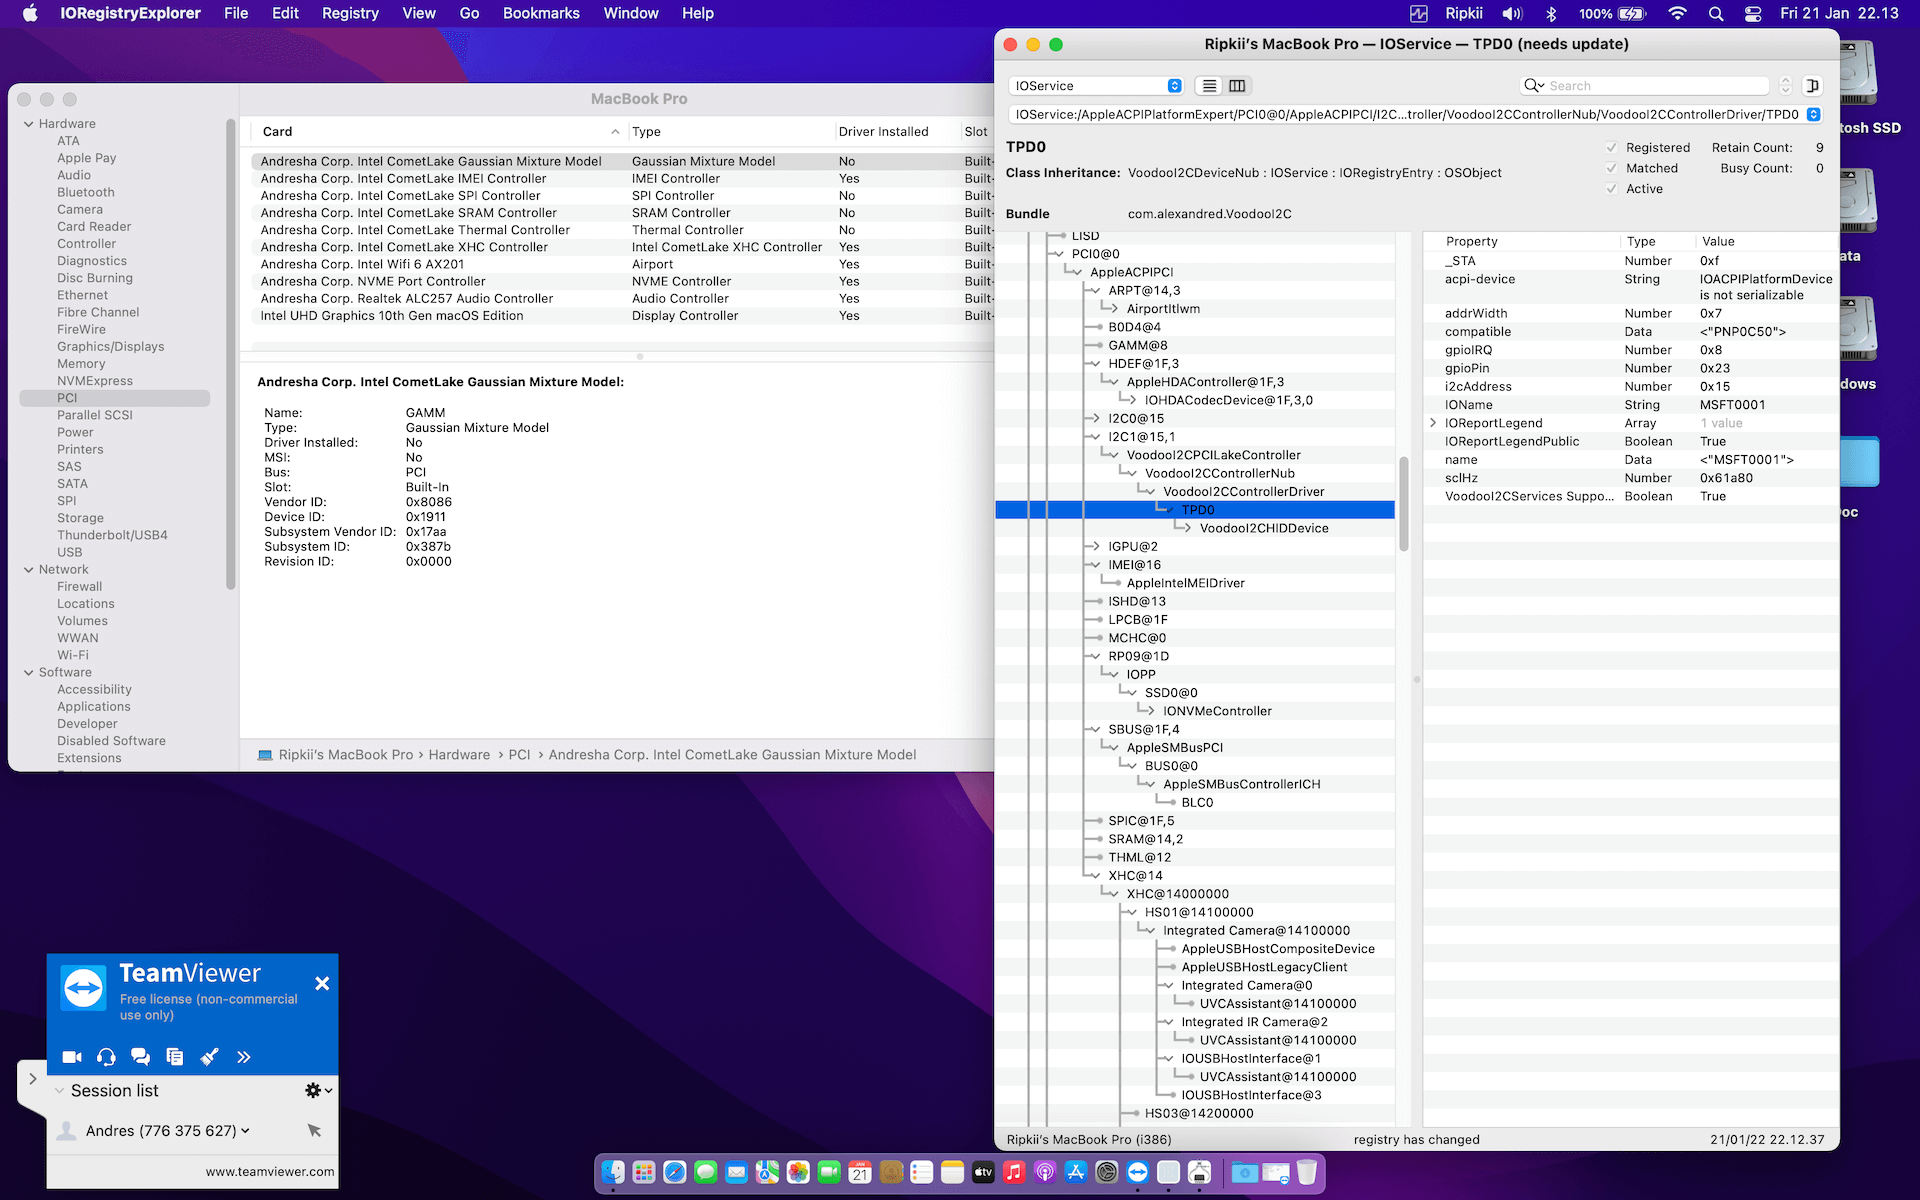Open Spotlight search in the menu bar
Viewport: 1920px width, 1200px height.
(x=1716, y=13)
